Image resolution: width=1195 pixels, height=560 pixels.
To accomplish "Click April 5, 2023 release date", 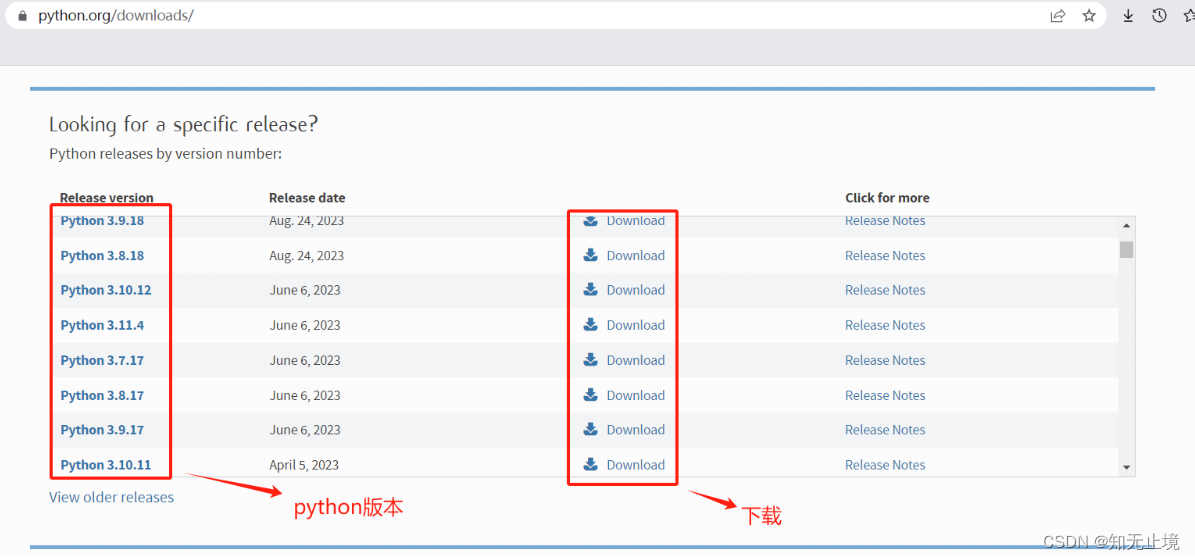I will pos(304,465).
